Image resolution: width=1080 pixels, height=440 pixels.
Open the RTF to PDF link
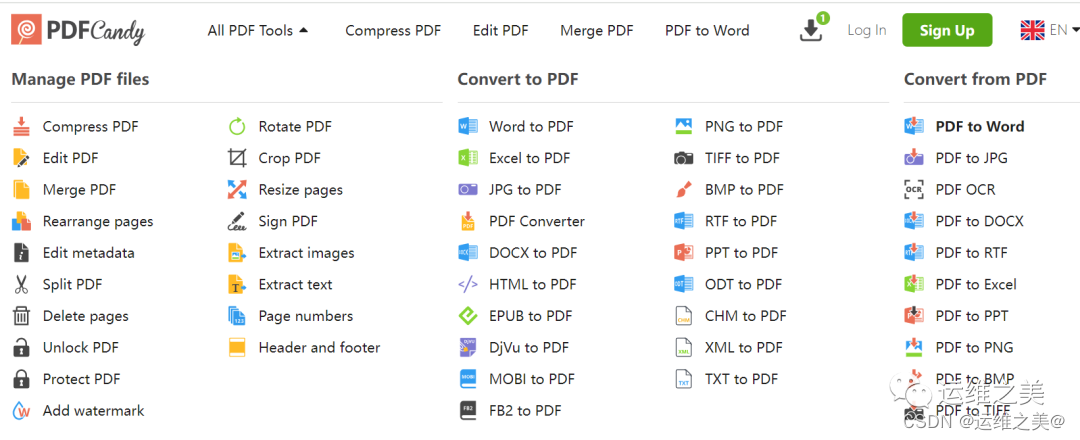[x=740, y=222]
